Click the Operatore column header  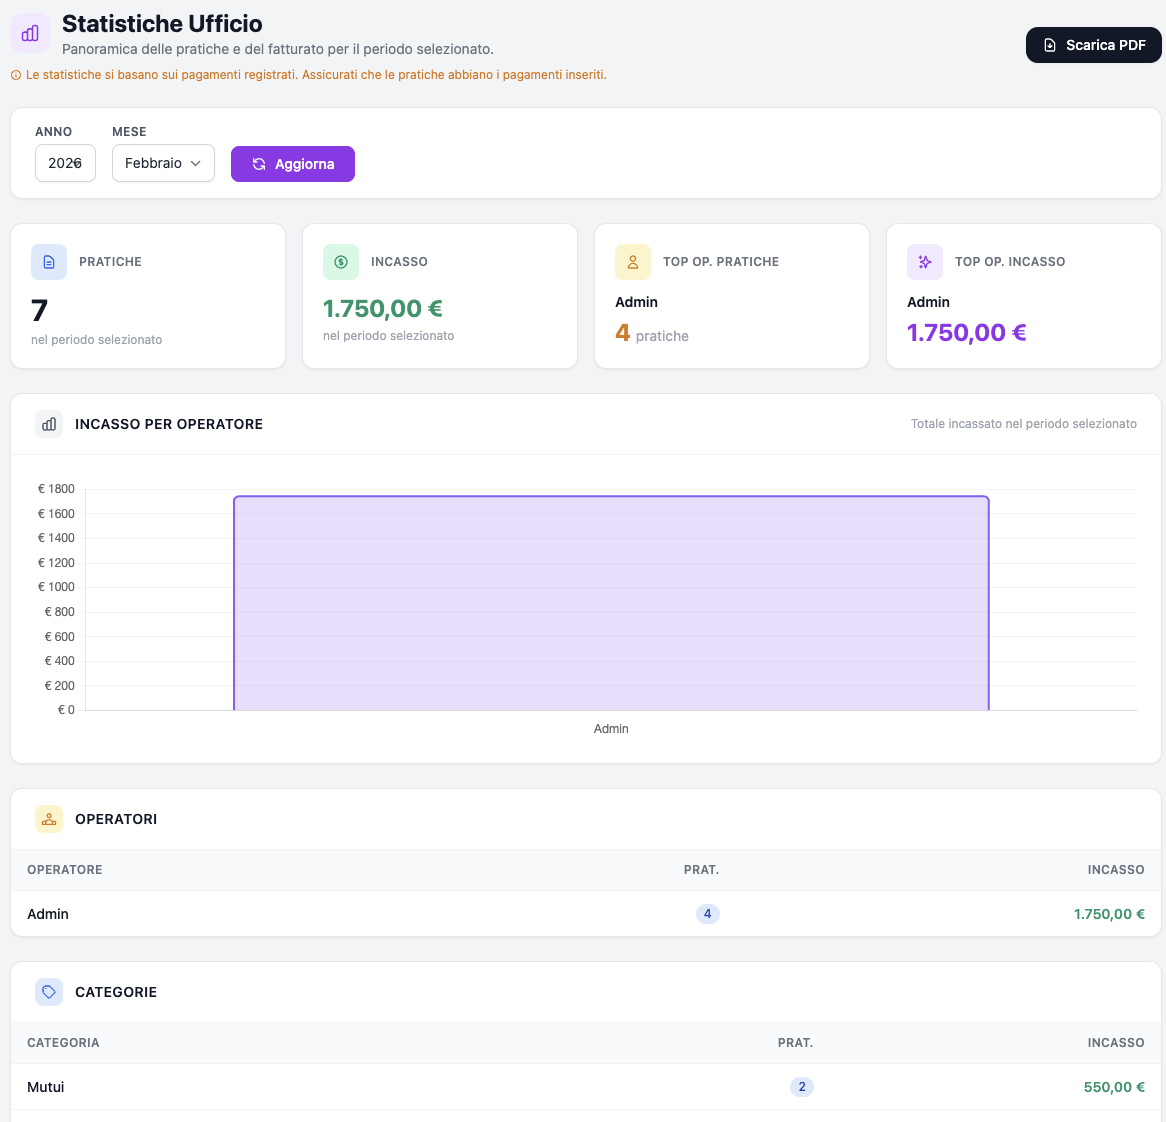65,870
